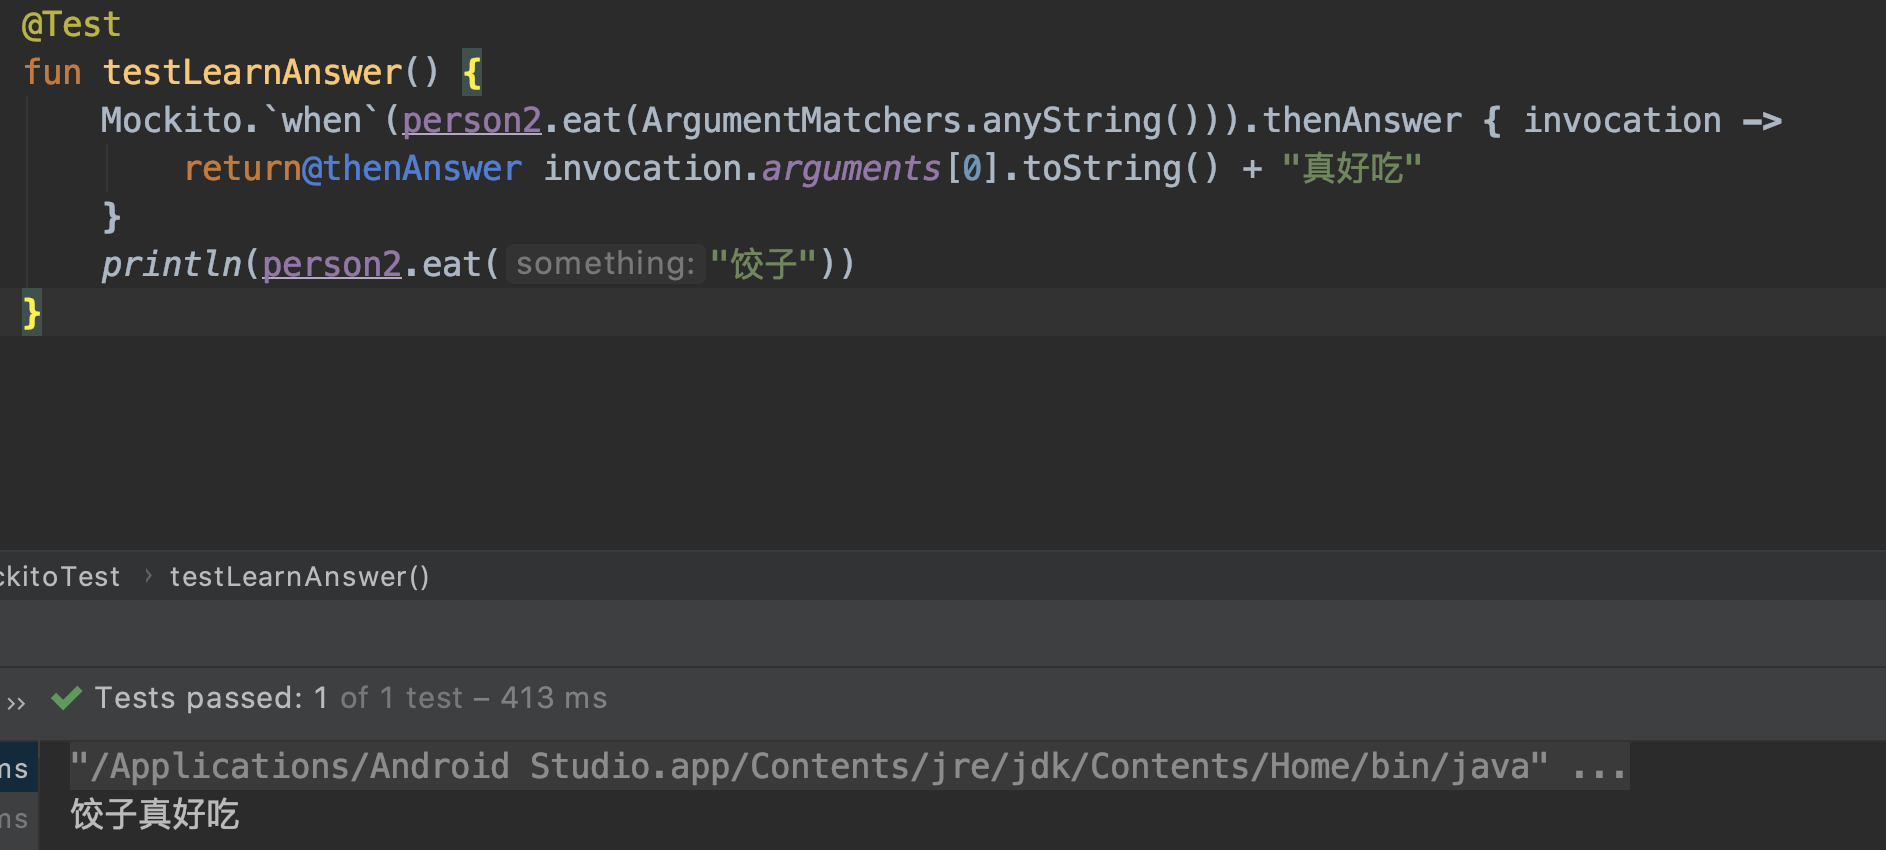Click the highlighted closing brace of function
The width and height of the screenshot is (1886, 850).
point(32,312)
